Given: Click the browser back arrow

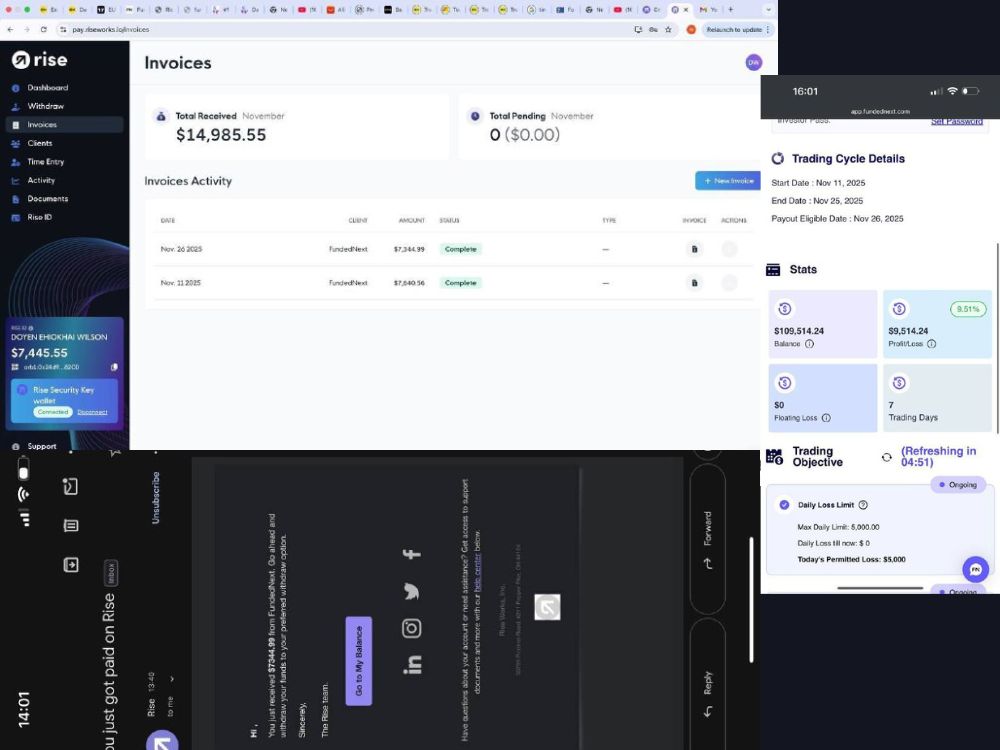Looking at the screenshot, I should pyautogui.click(x=10, y=29).
